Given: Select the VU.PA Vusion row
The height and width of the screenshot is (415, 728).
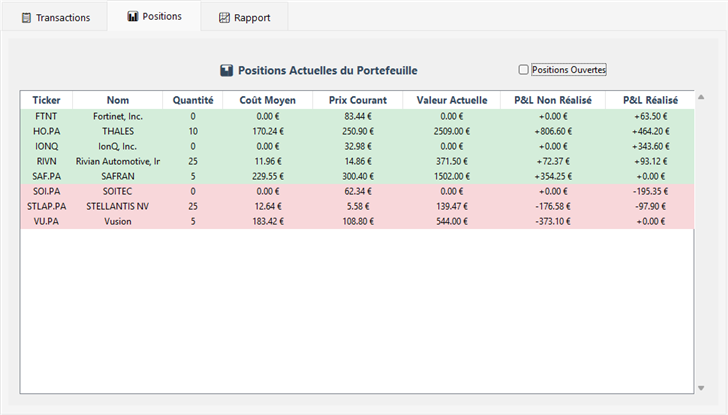Looking at the screenshot, I should [x=118, y=221].
